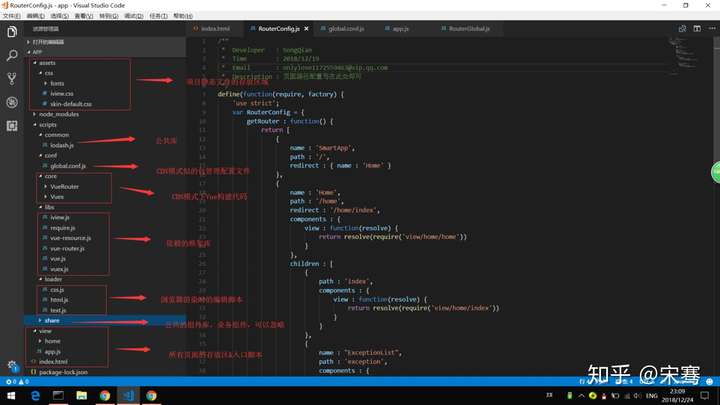Screen dimensions: 720x405
Task: Close the RouterConfig.js tab with its X
Action: tap(306, 28)
